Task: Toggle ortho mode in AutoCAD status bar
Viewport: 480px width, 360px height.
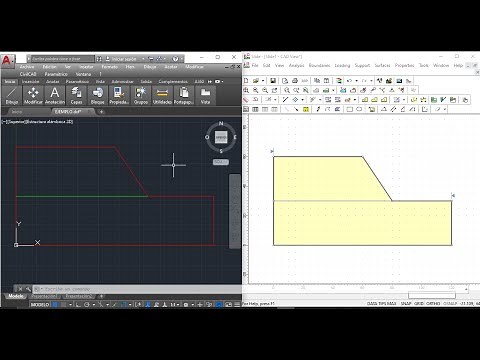Action: pyautogui.click(x=78, y=304)
